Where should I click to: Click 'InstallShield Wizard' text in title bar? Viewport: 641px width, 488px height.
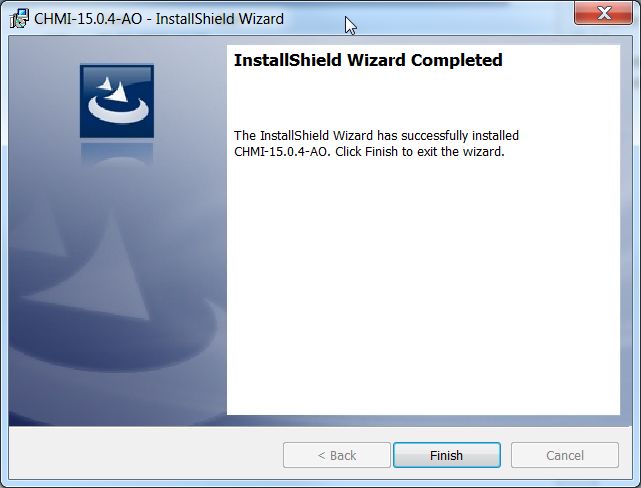pos(220,19)
